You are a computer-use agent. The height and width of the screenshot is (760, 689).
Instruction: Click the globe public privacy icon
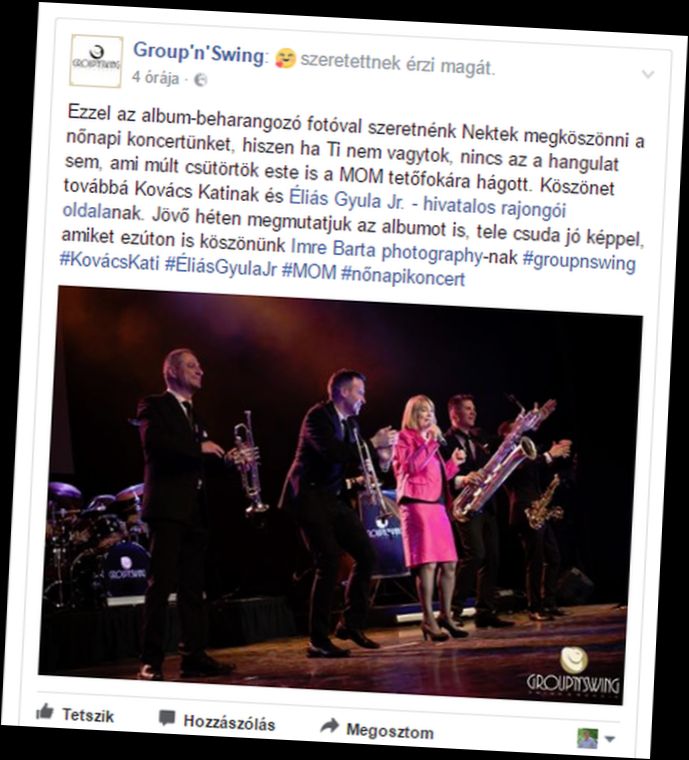click(x=201, y=80)
